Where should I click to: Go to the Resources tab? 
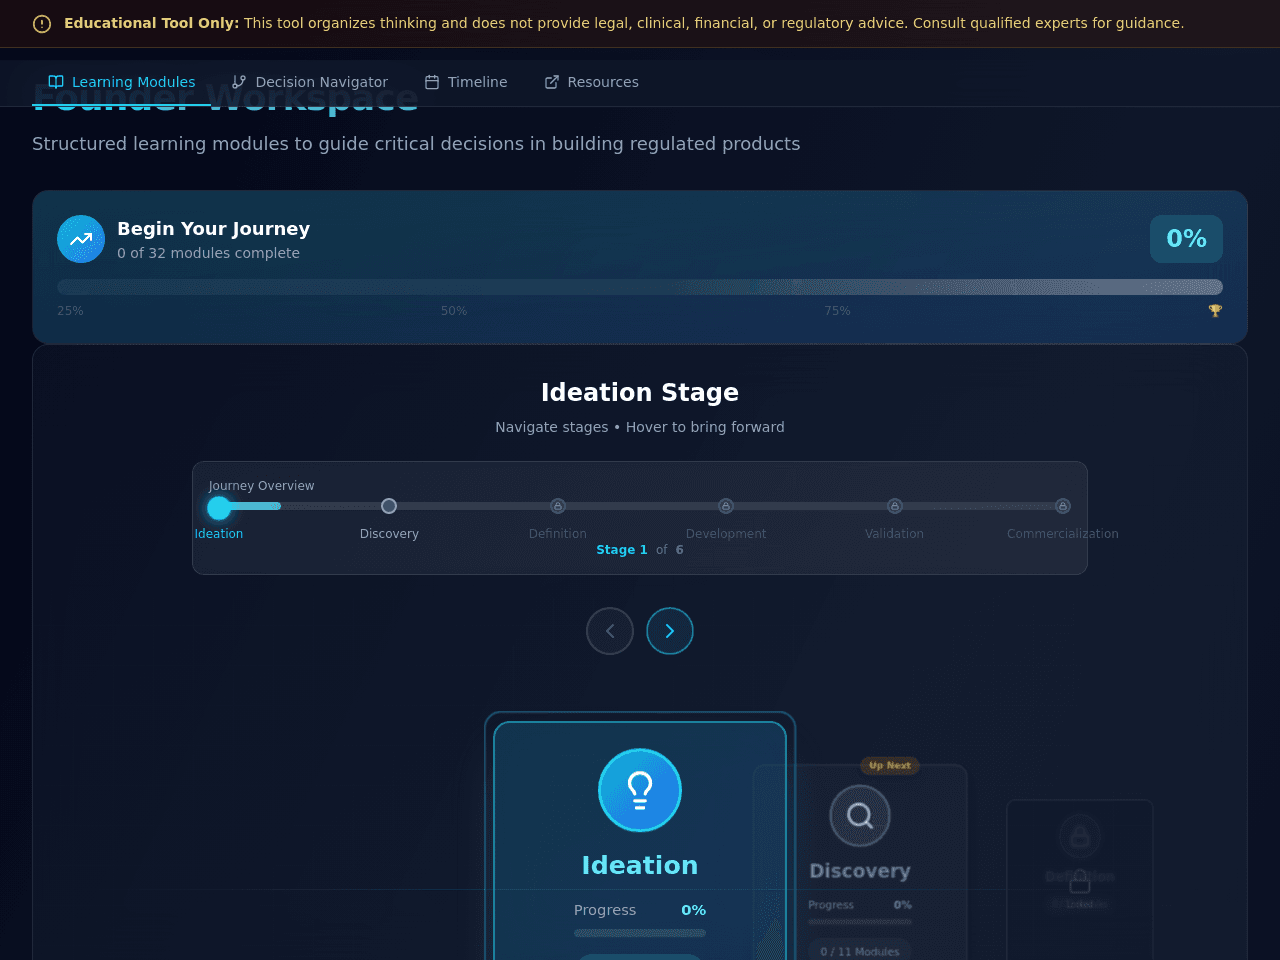pyautogui.click(x=591, y=82)
